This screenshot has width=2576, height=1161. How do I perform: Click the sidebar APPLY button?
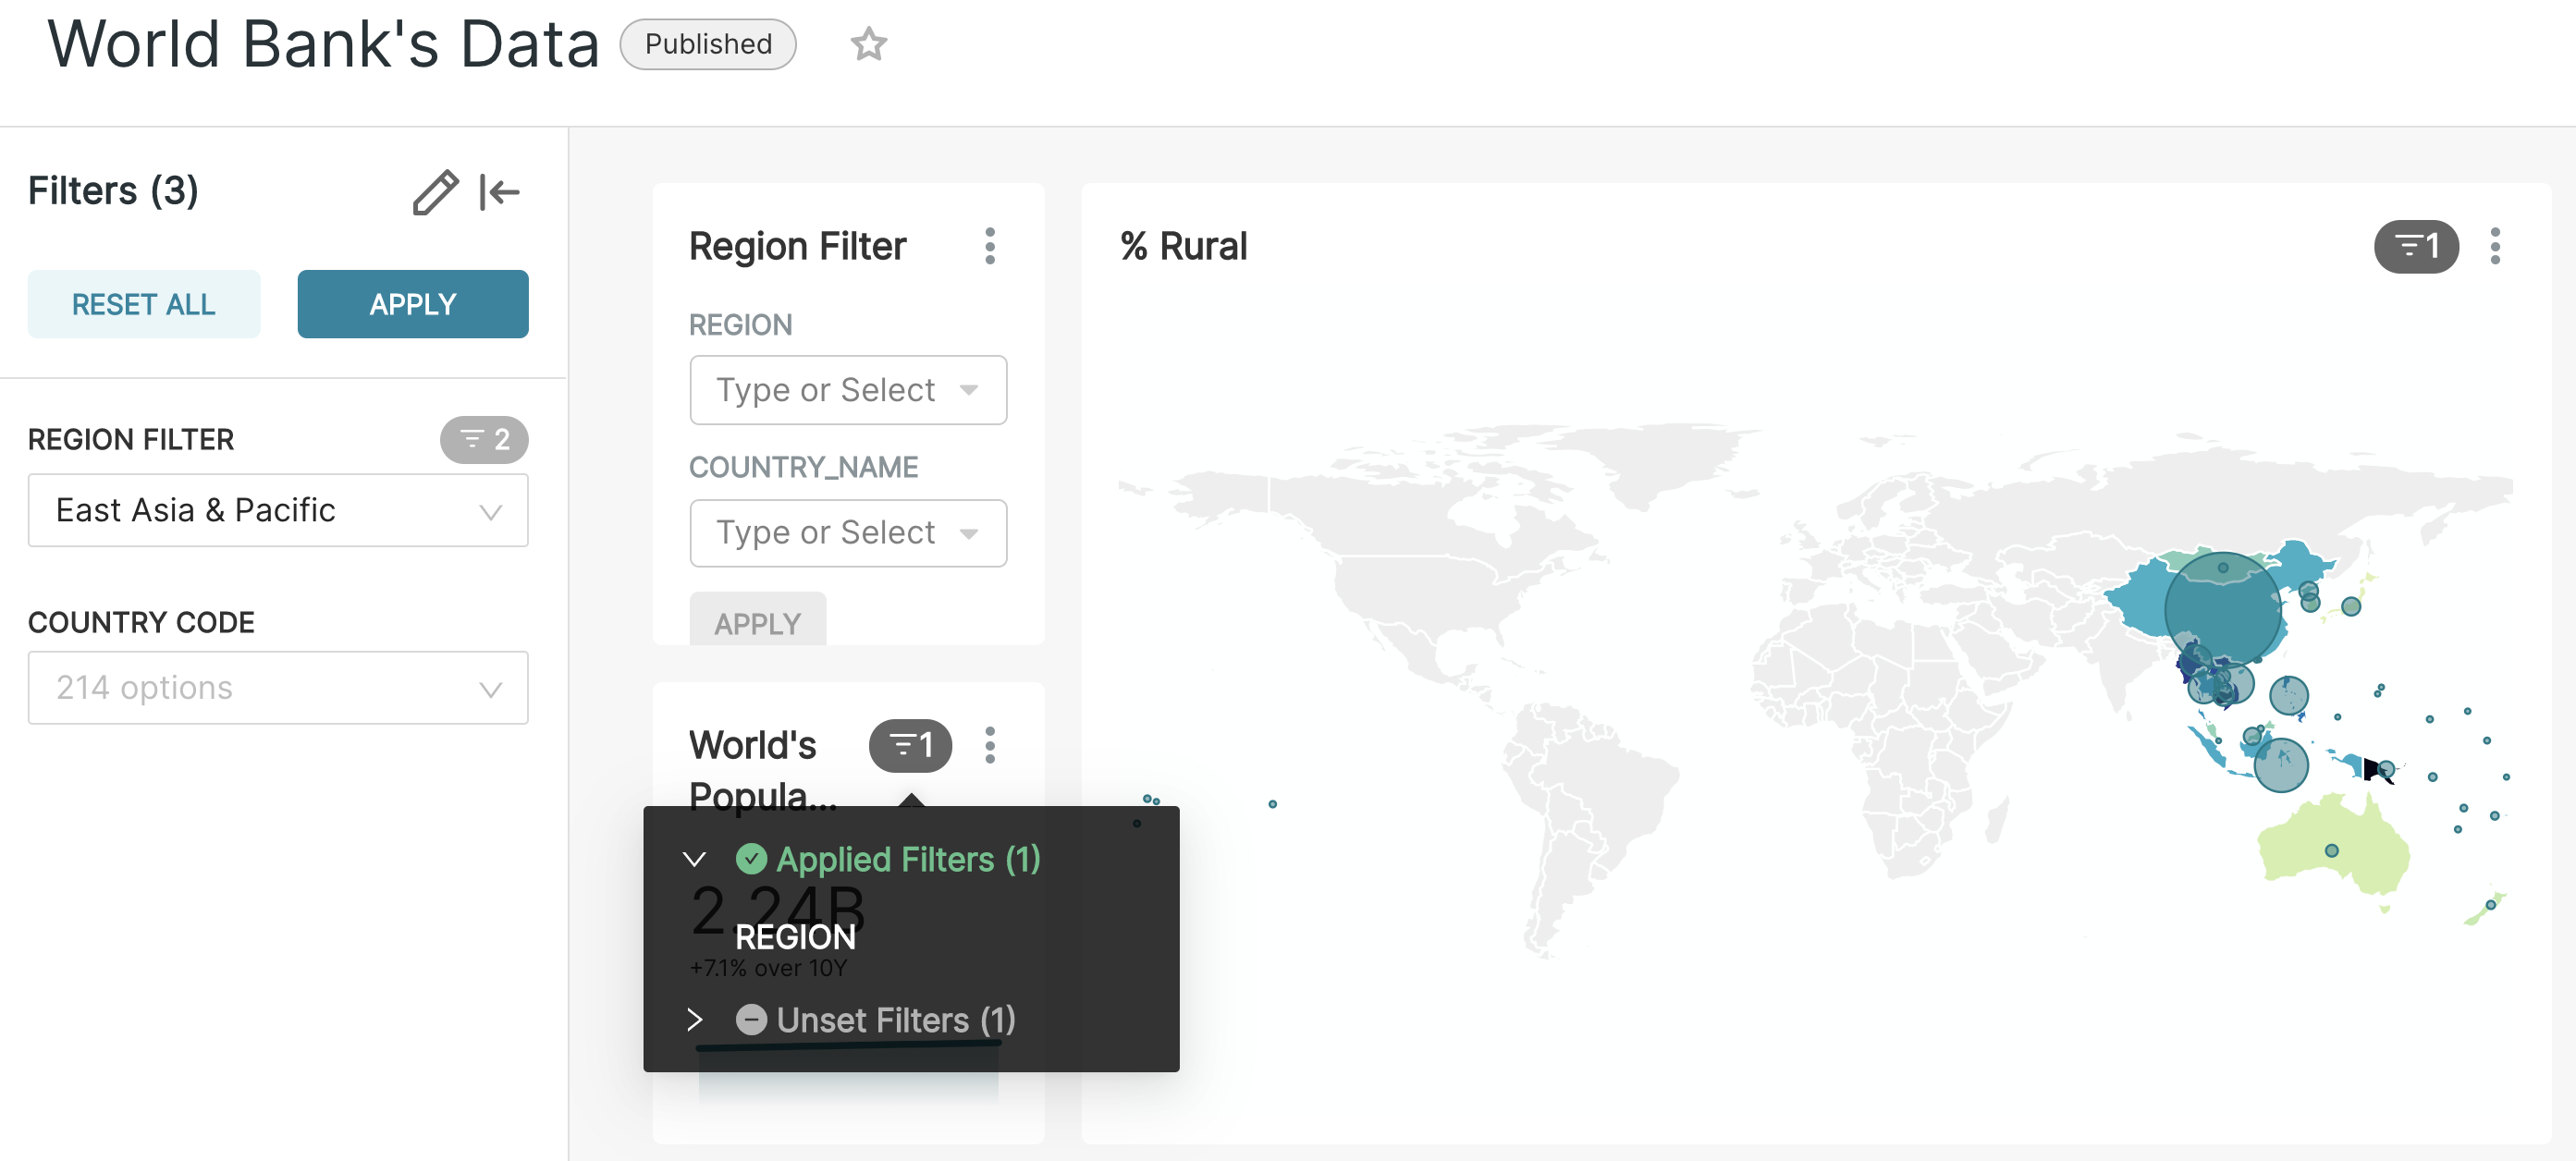(412, 304)
